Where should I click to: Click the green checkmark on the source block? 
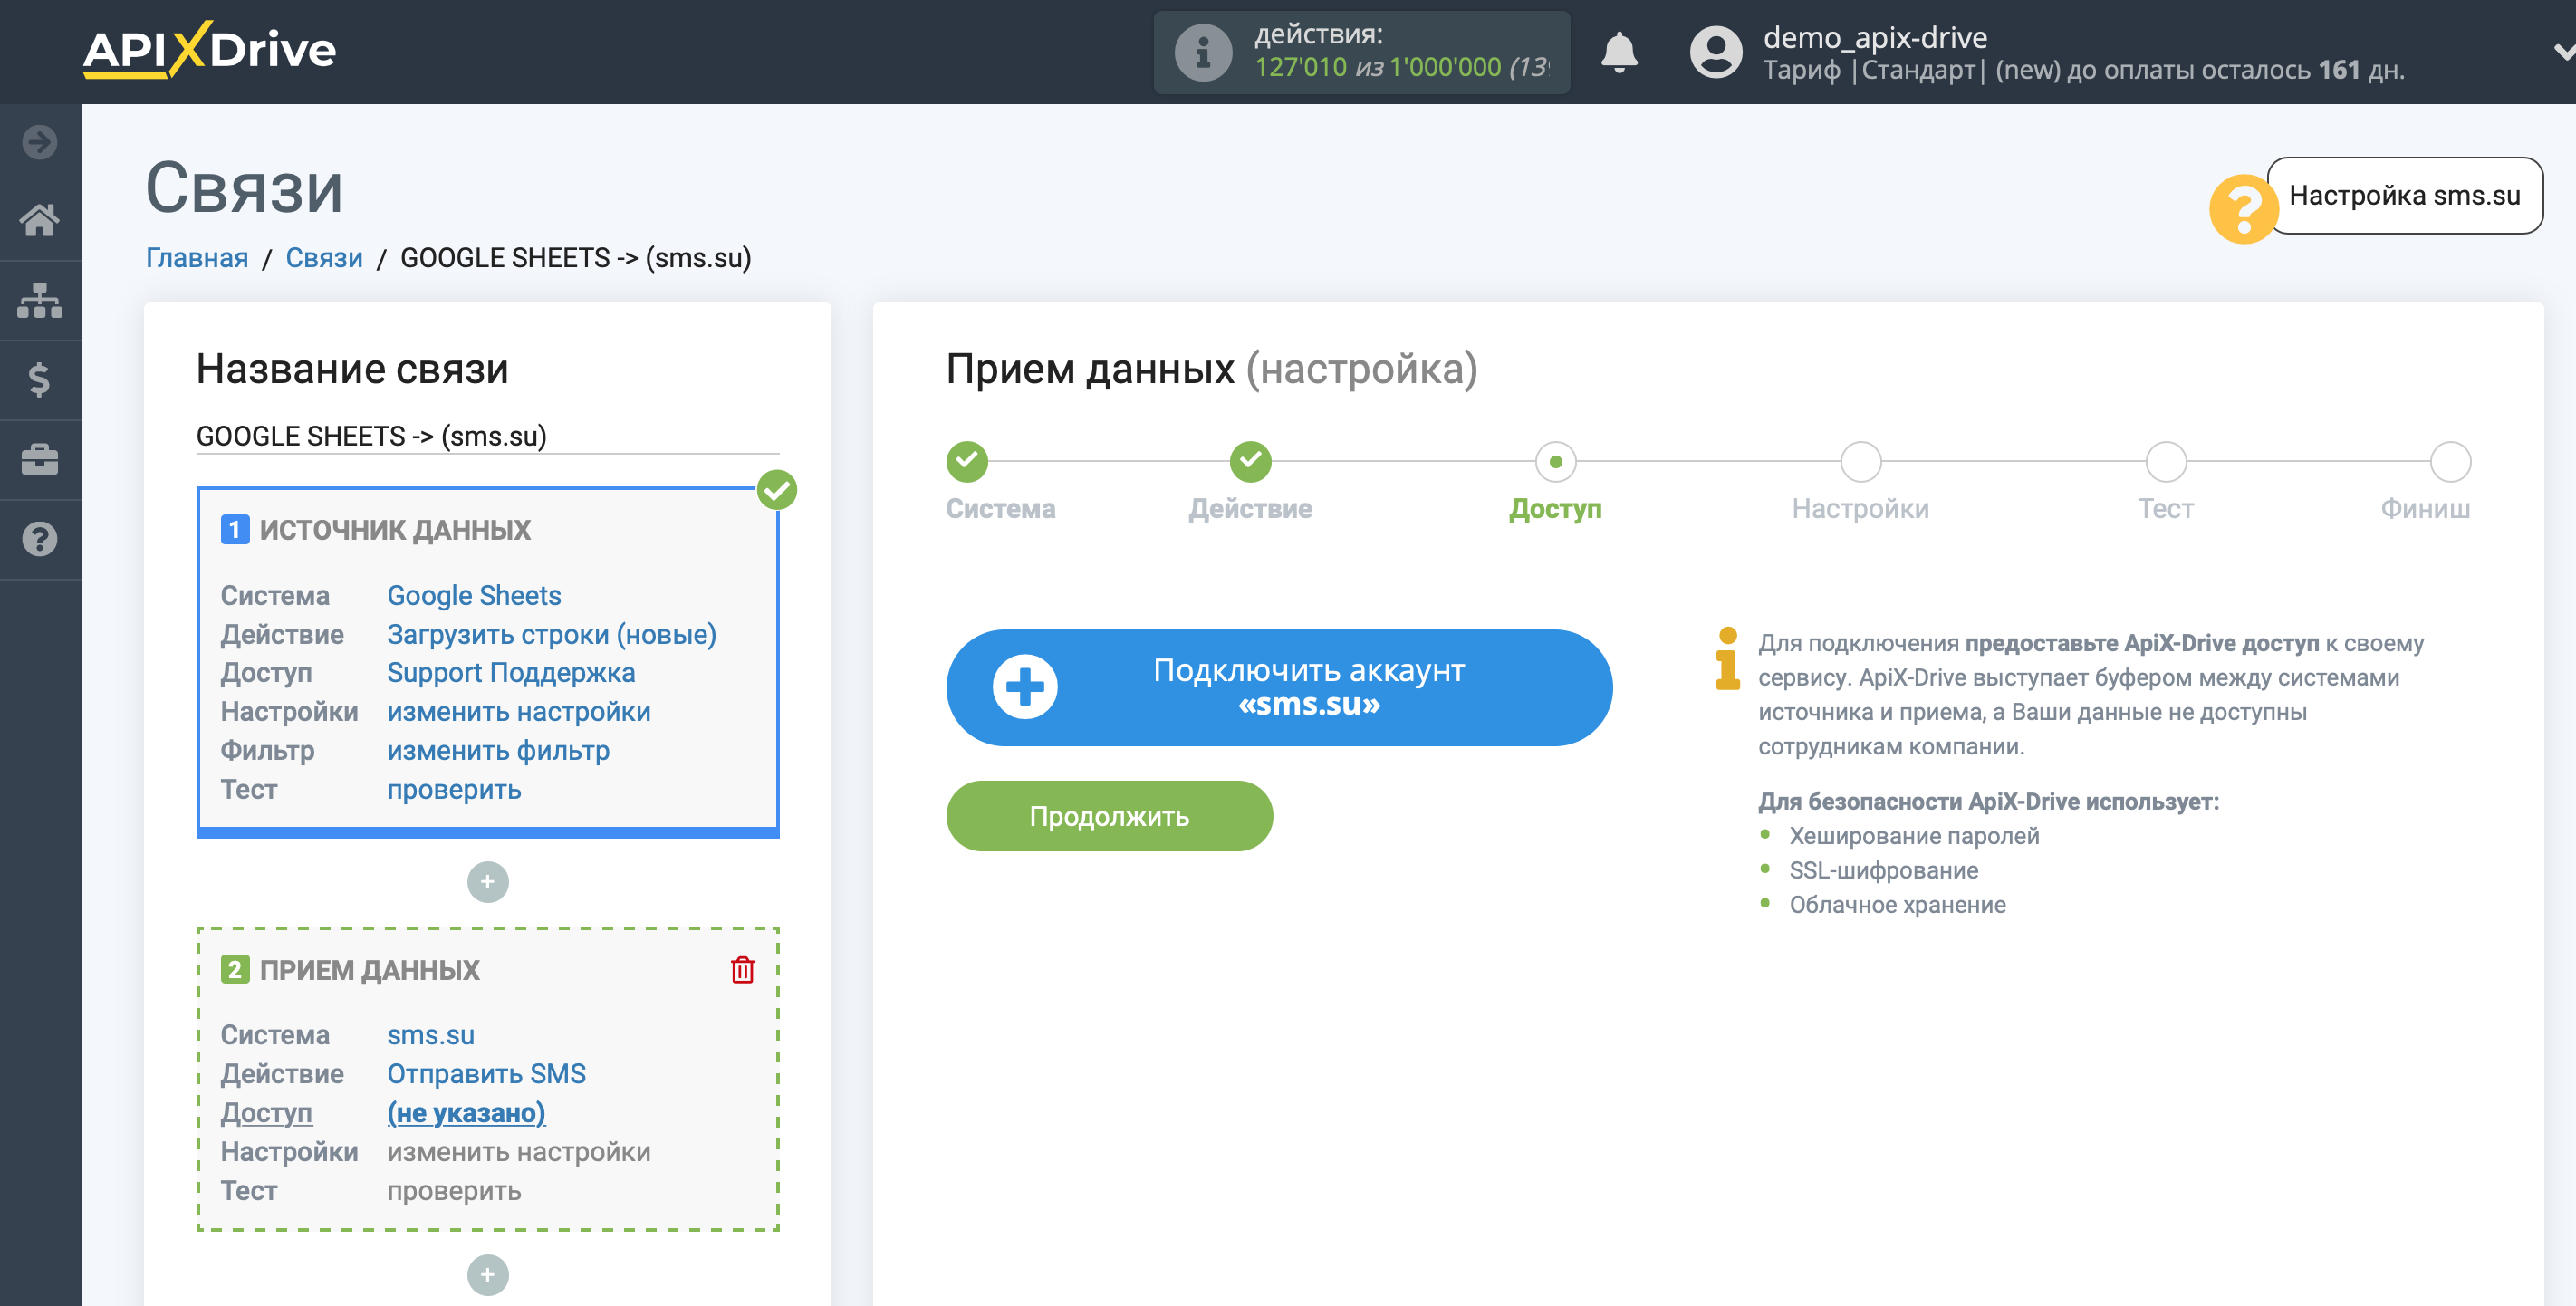(x=777, y=490)
